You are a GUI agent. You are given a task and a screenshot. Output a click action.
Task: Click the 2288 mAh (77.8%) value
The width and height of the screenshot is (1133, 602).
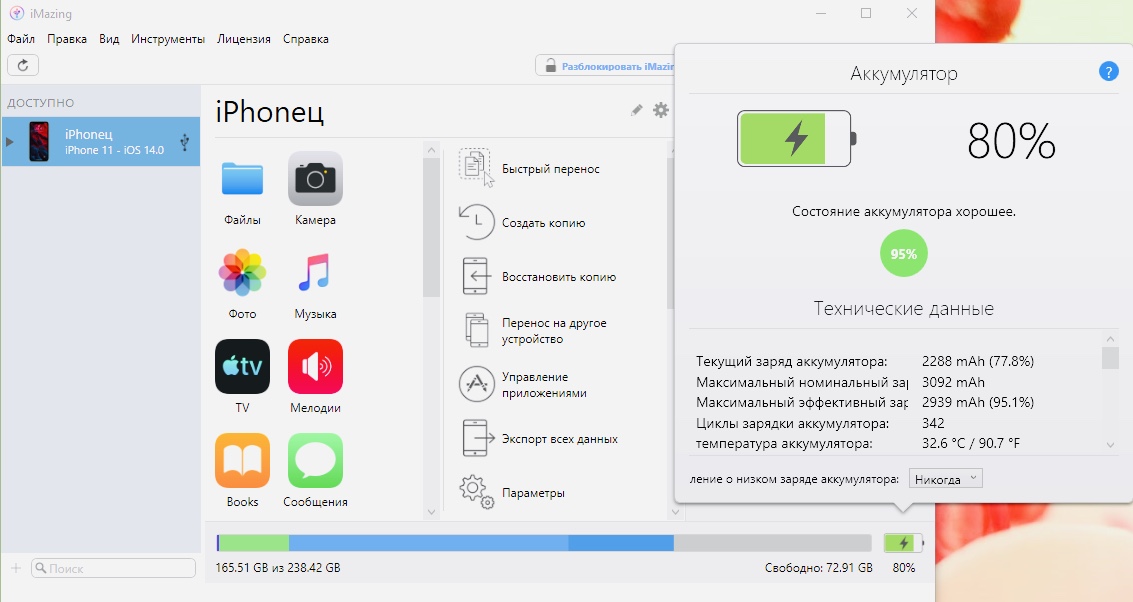(978, 361)
